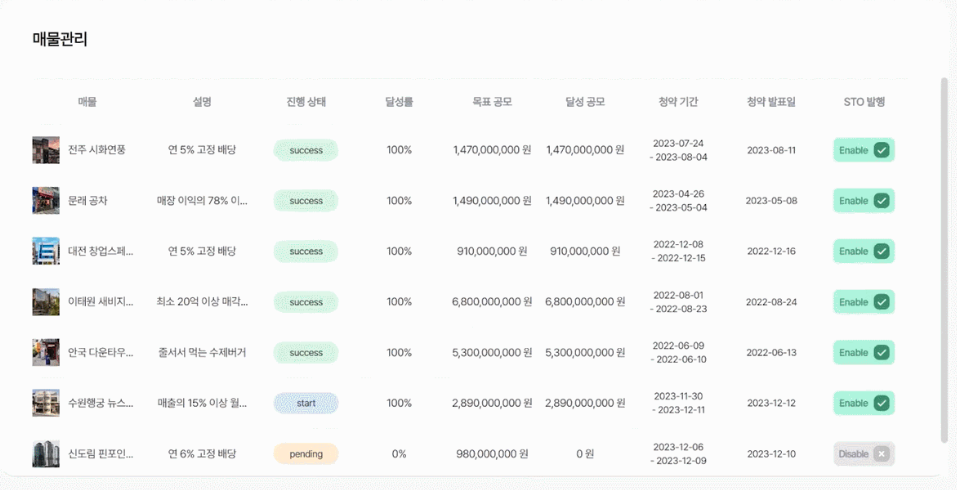Toggle STO Enable for 문래 공차
This screenshot has height=490, width=957.
(864, 201)
